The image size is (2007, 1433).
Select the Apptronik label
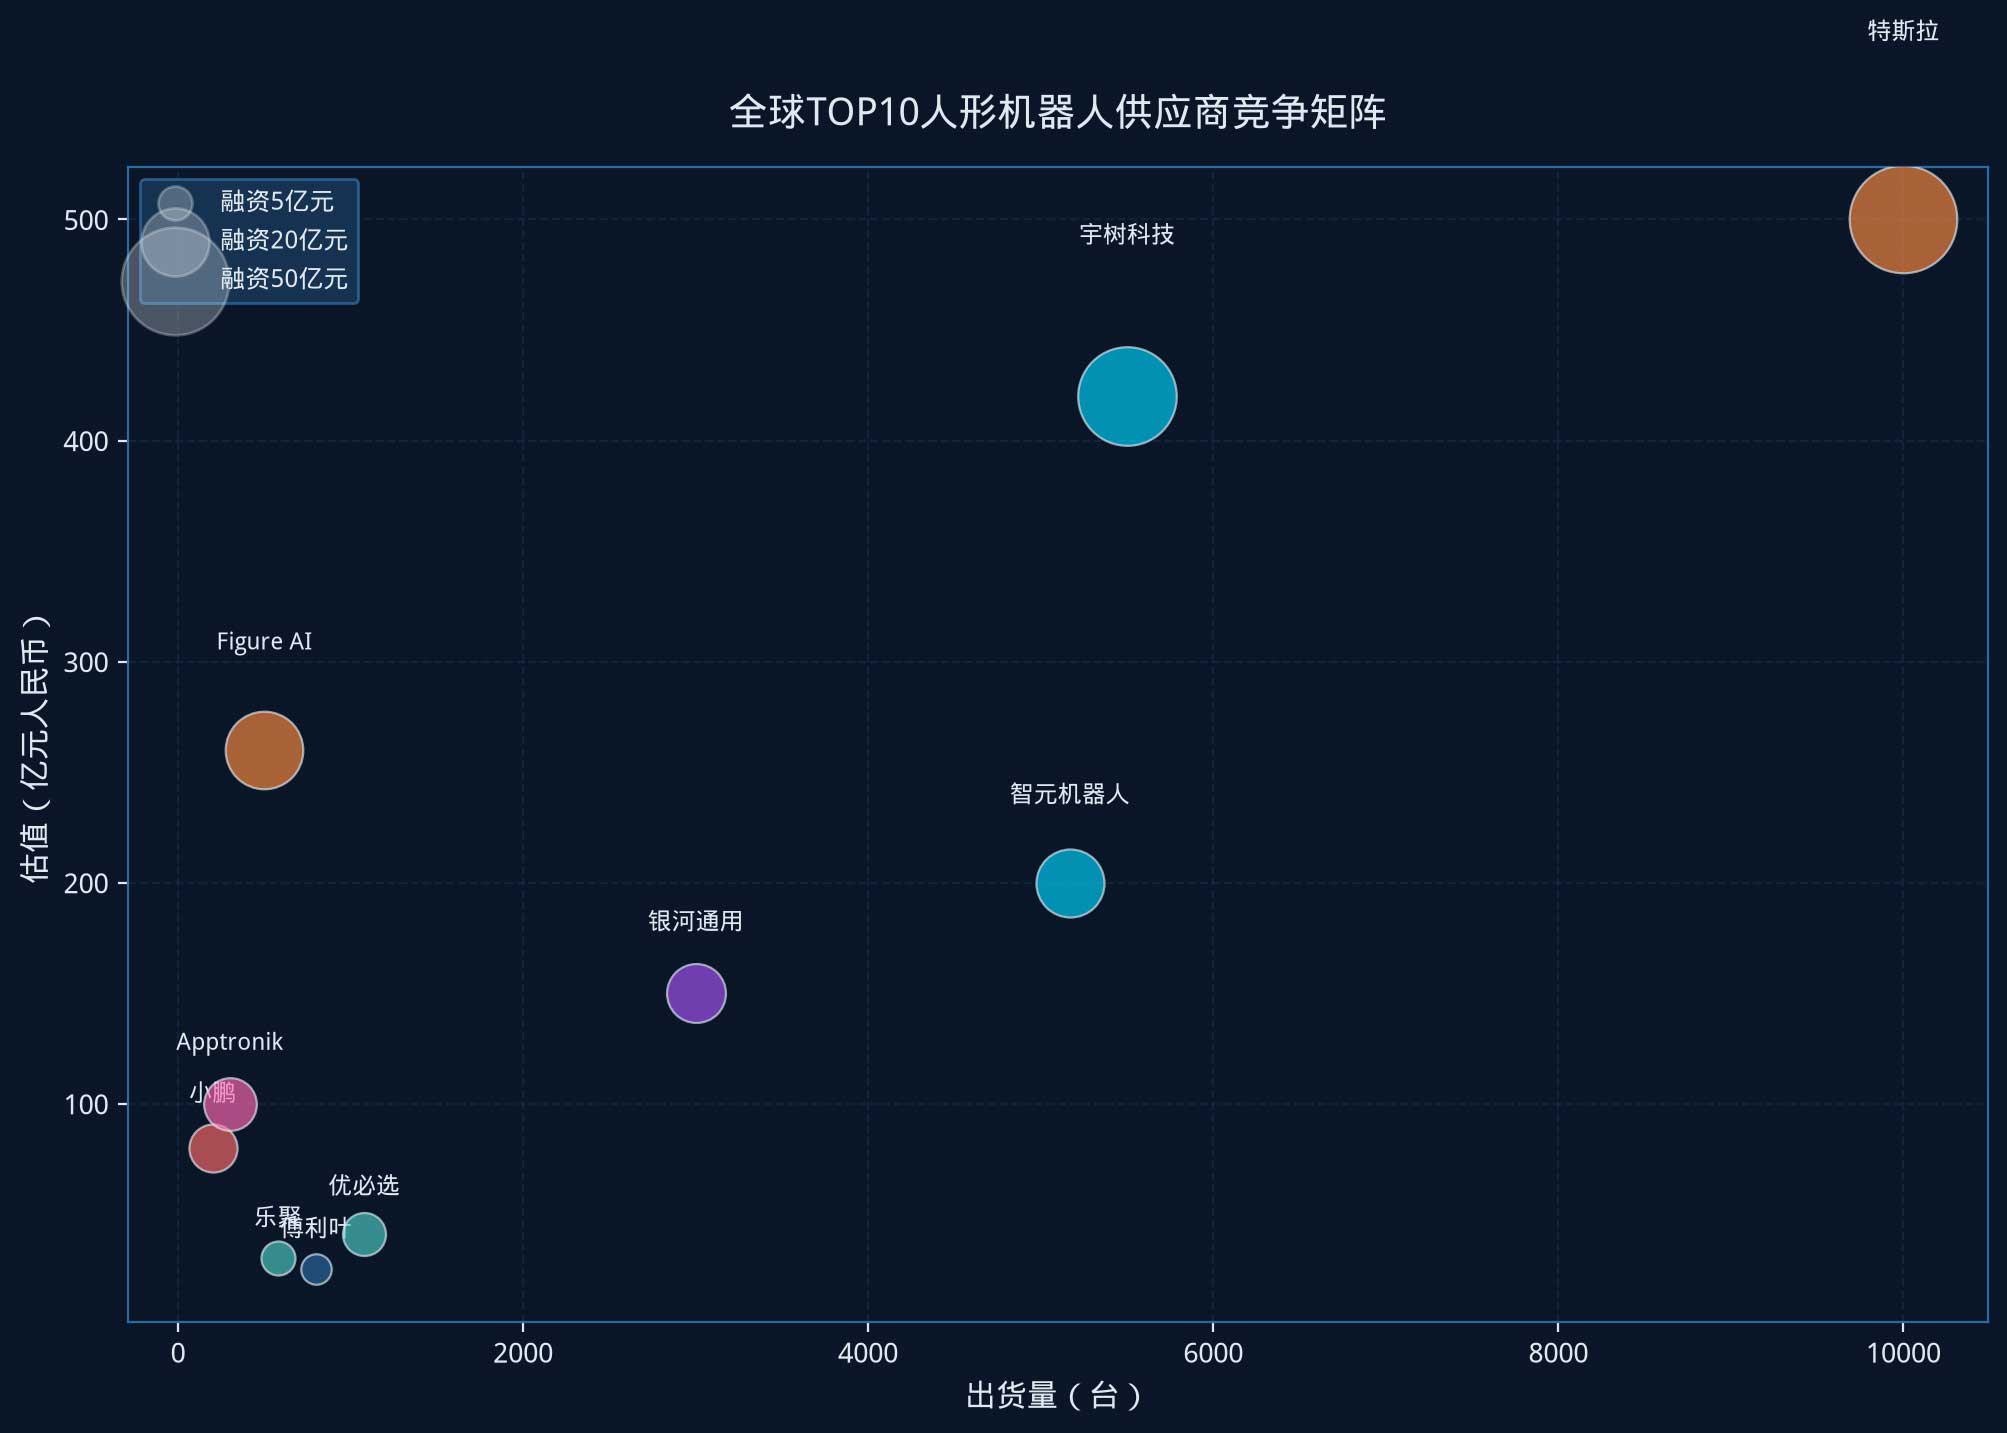pos(230,1042)
